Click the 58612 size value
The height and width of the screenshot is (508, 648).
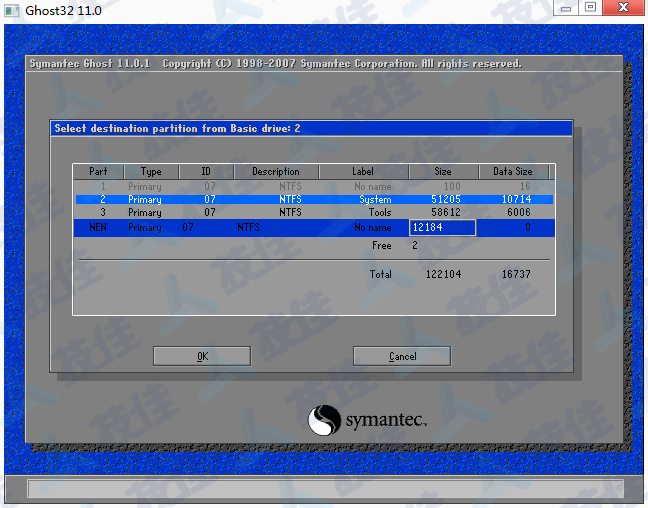446,212
